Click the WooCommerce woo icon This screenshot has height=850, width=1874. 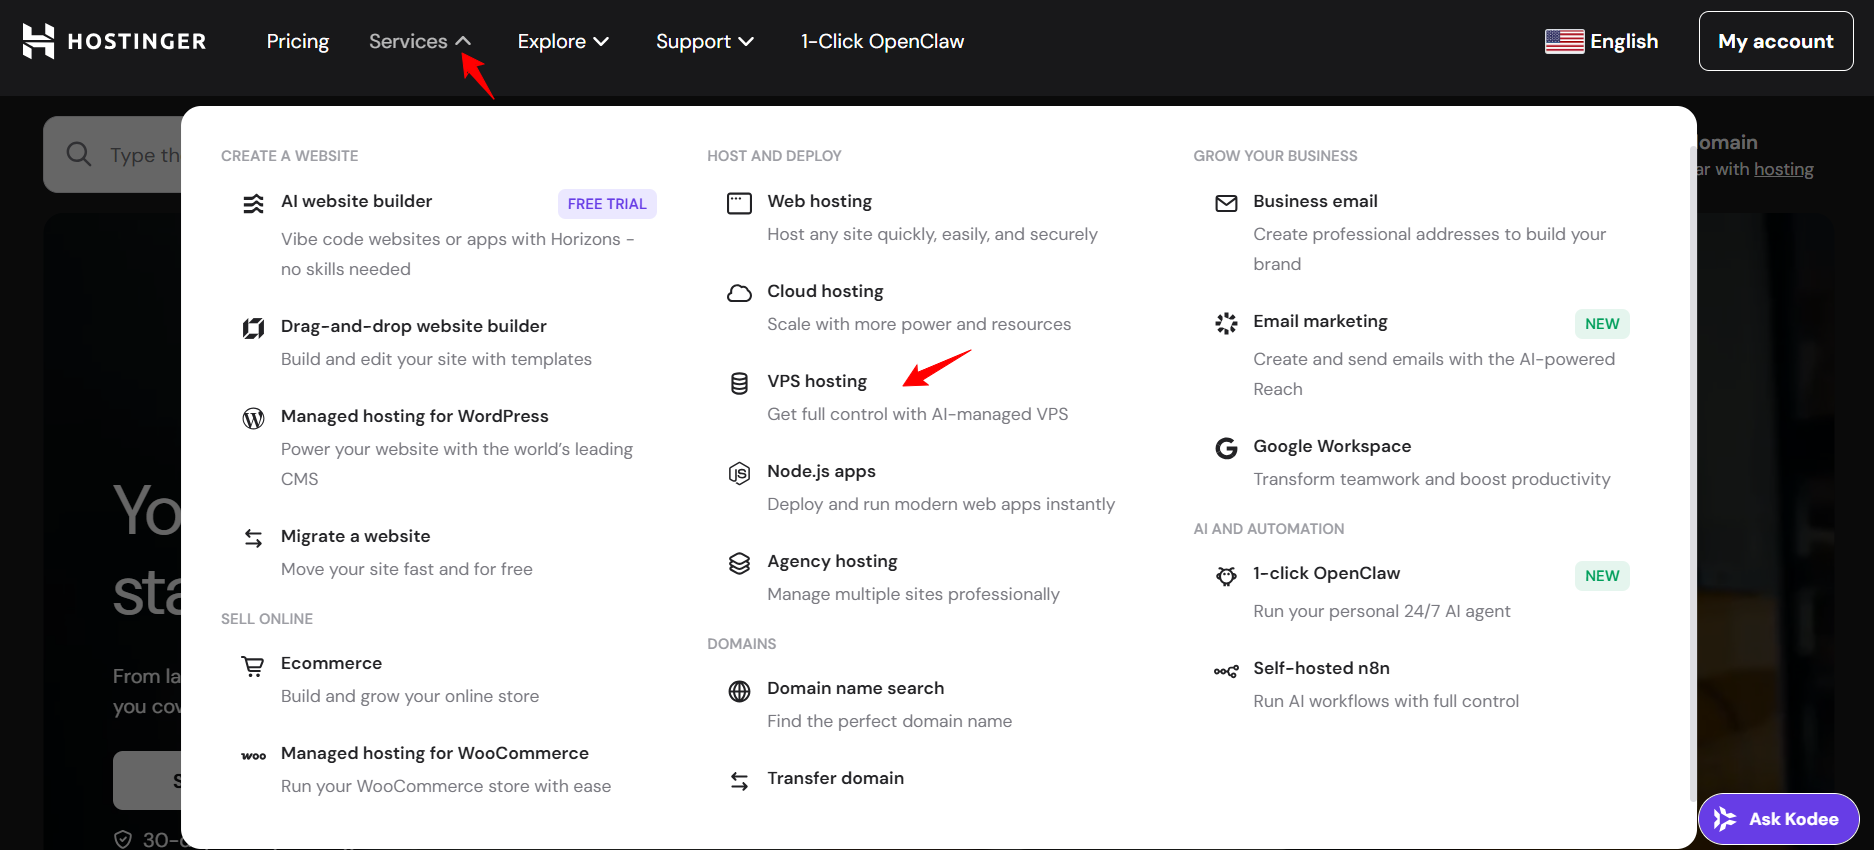254,756
